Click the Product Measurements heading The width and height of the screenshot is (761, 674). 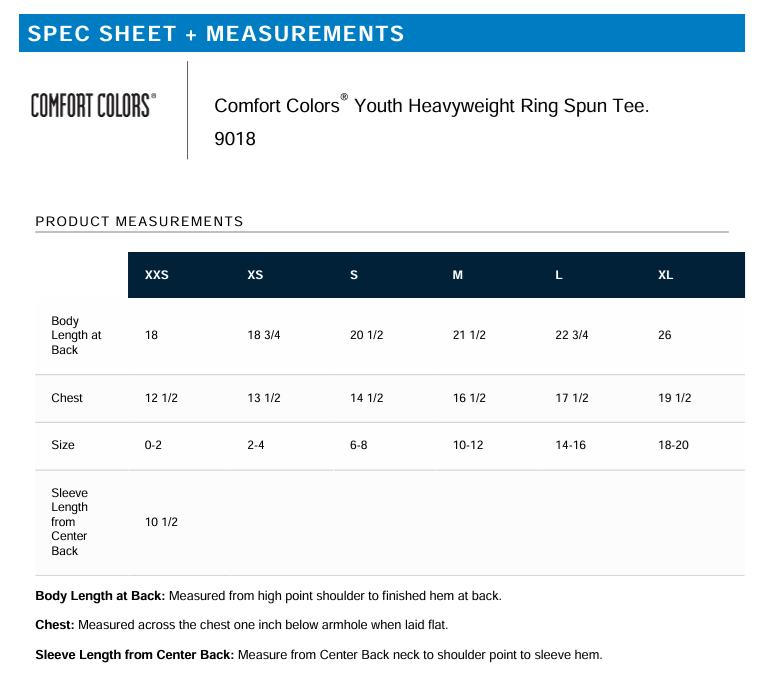tap(139, 221)
